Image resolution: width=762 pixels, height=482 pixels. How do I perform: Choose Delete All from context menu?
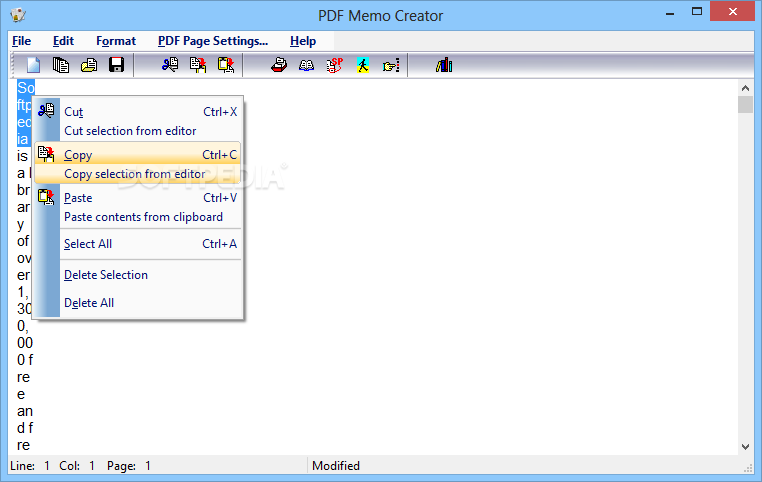click(x=138, y=303)
